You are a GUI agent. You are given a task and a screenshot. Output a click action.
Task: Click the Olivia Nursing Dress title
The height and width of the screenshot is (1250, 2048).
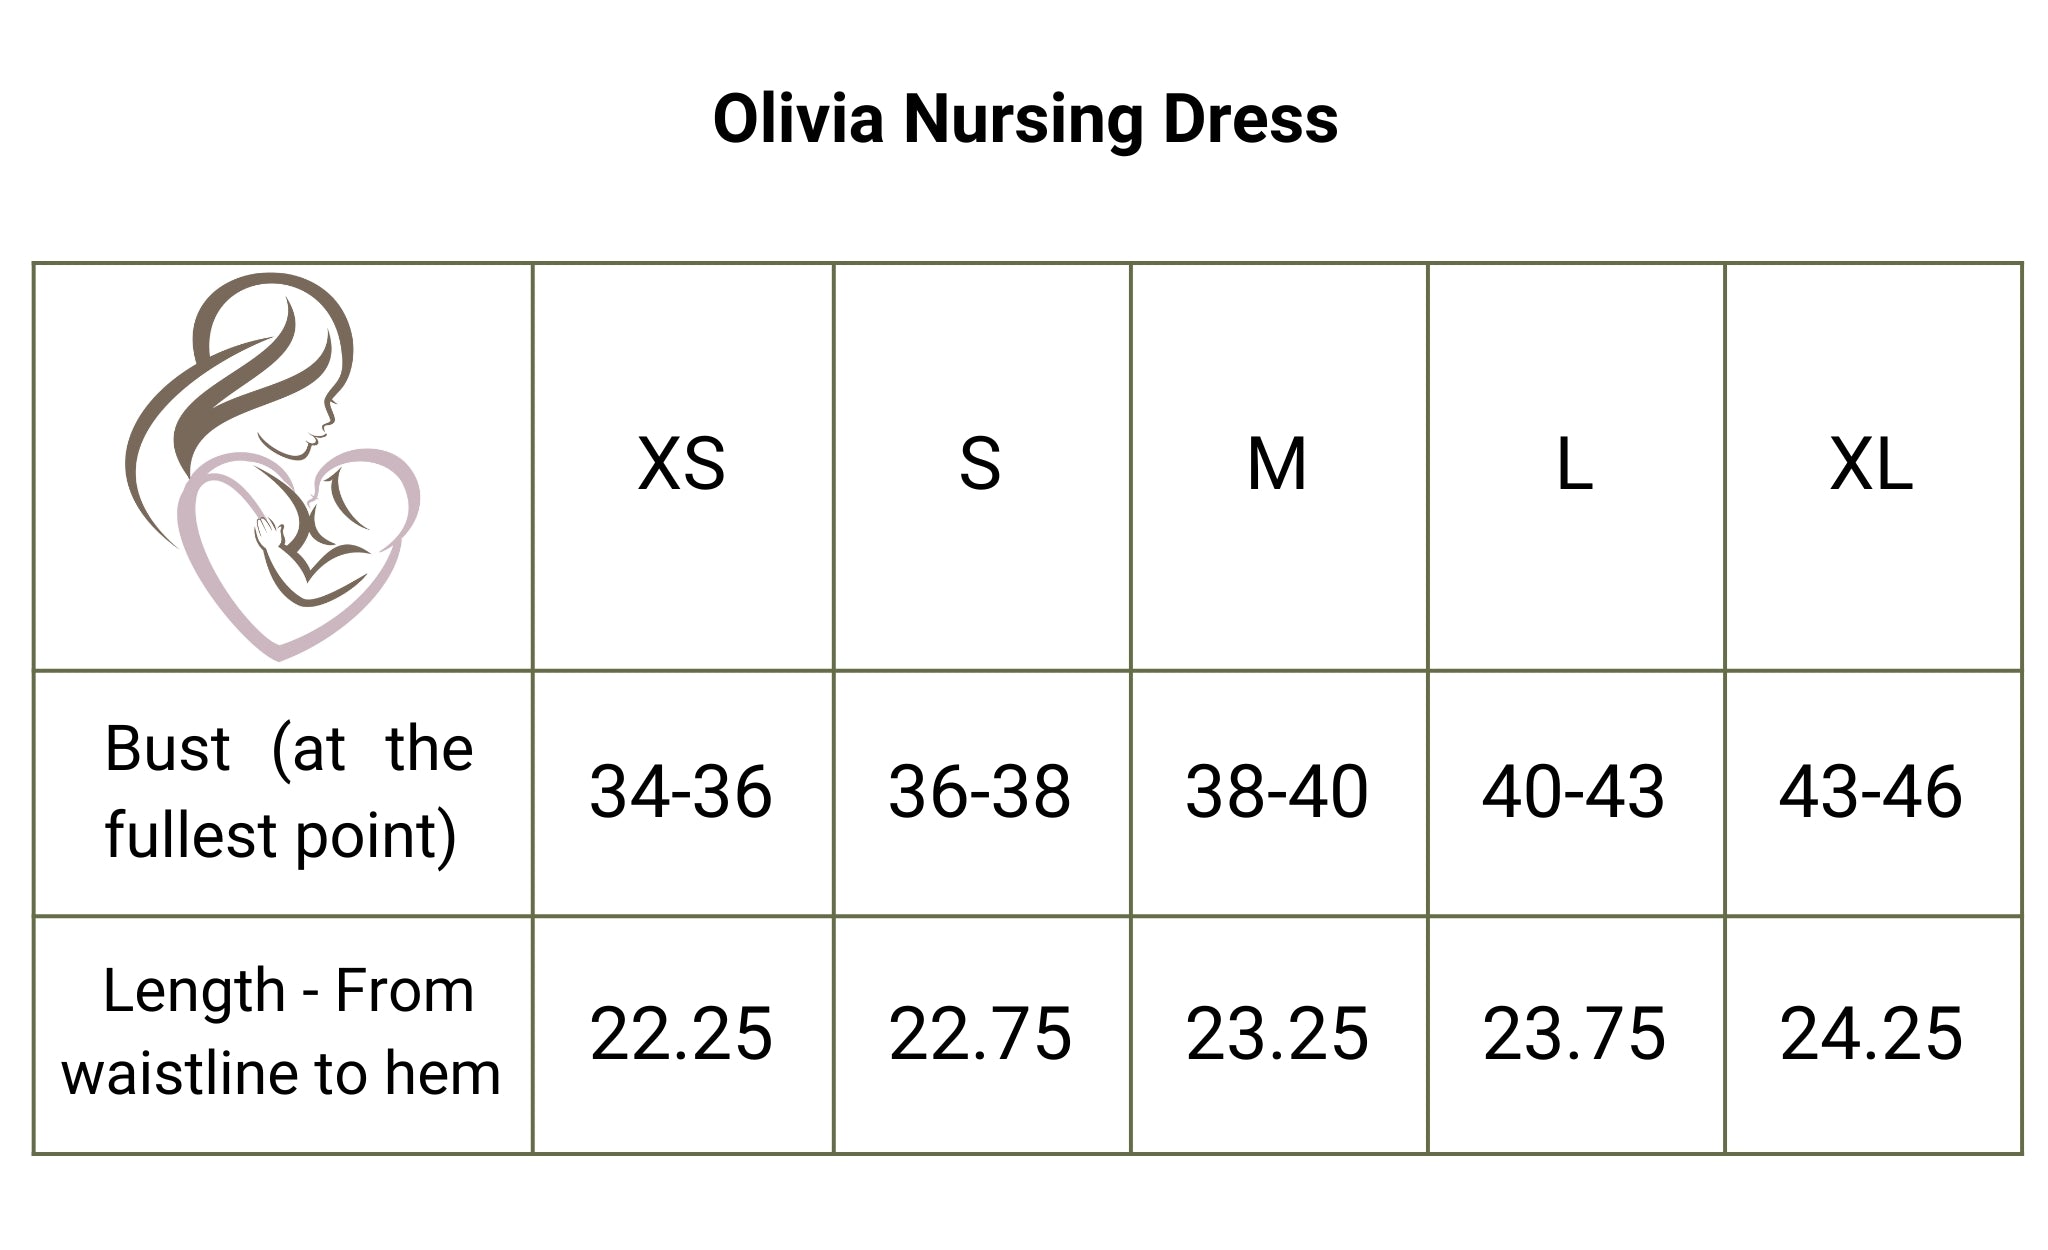pos(1025,119)
